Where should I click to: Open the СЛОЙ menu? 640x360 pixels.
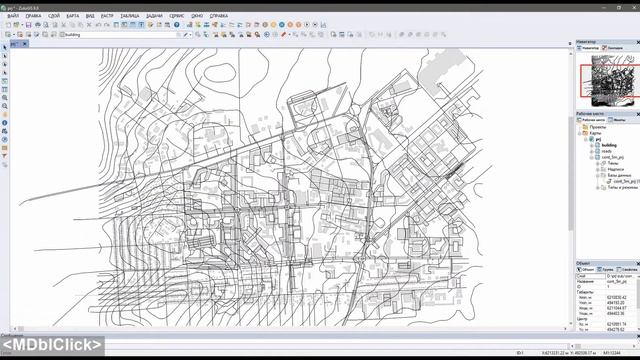click(x=54, y=16)
